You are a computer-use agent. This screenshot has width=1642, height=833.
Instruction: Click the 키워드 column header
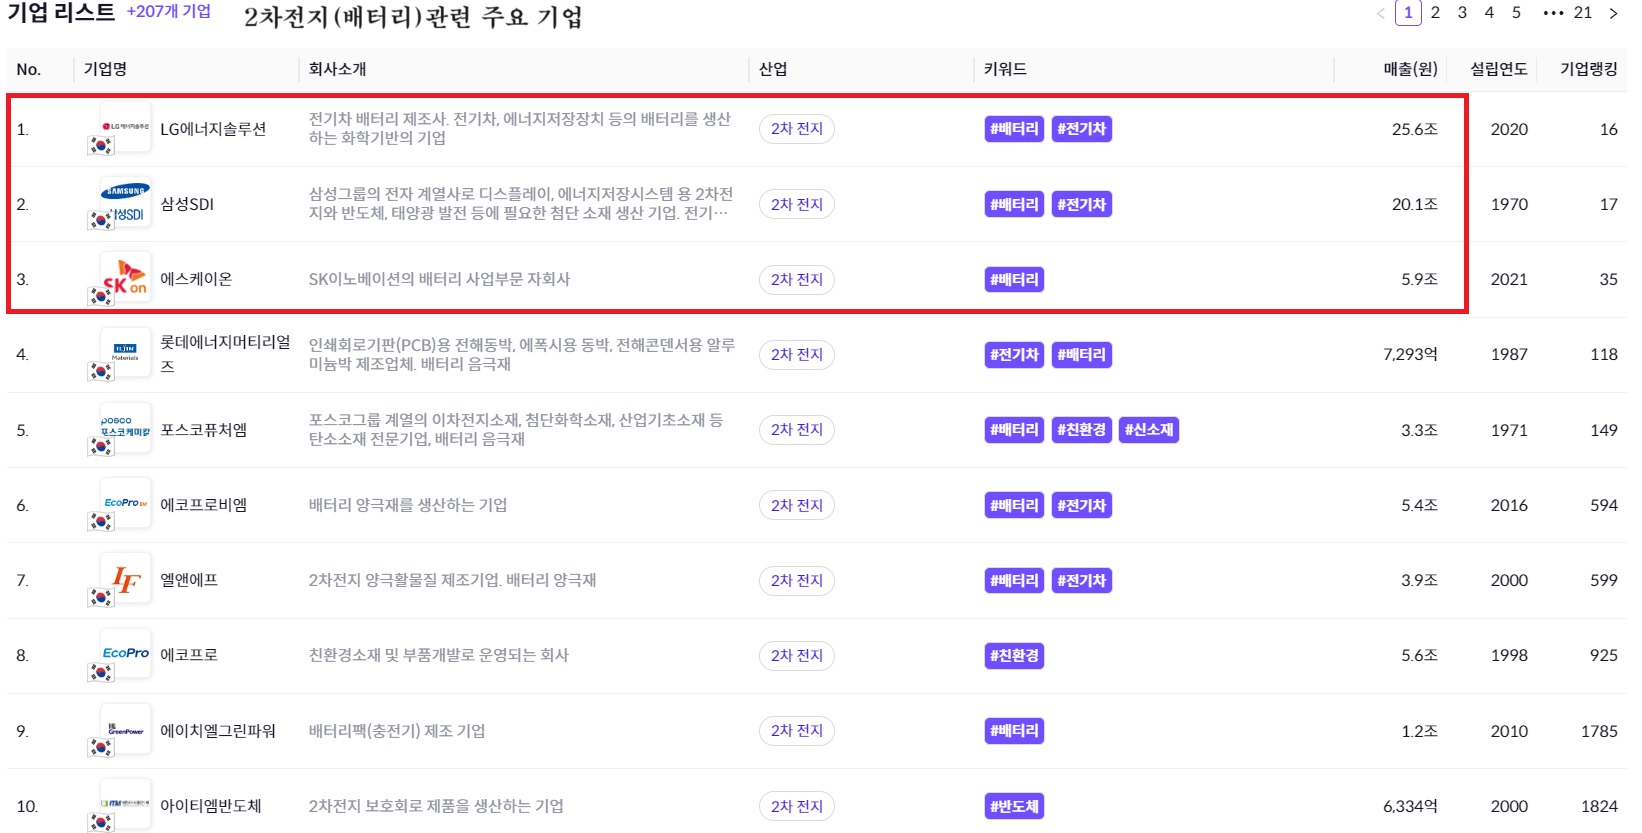[x=1005, y=69]
